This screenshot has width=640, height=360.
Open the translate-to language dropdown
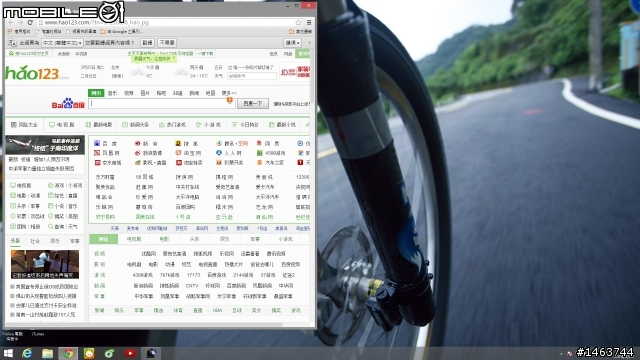coord(62,42)
